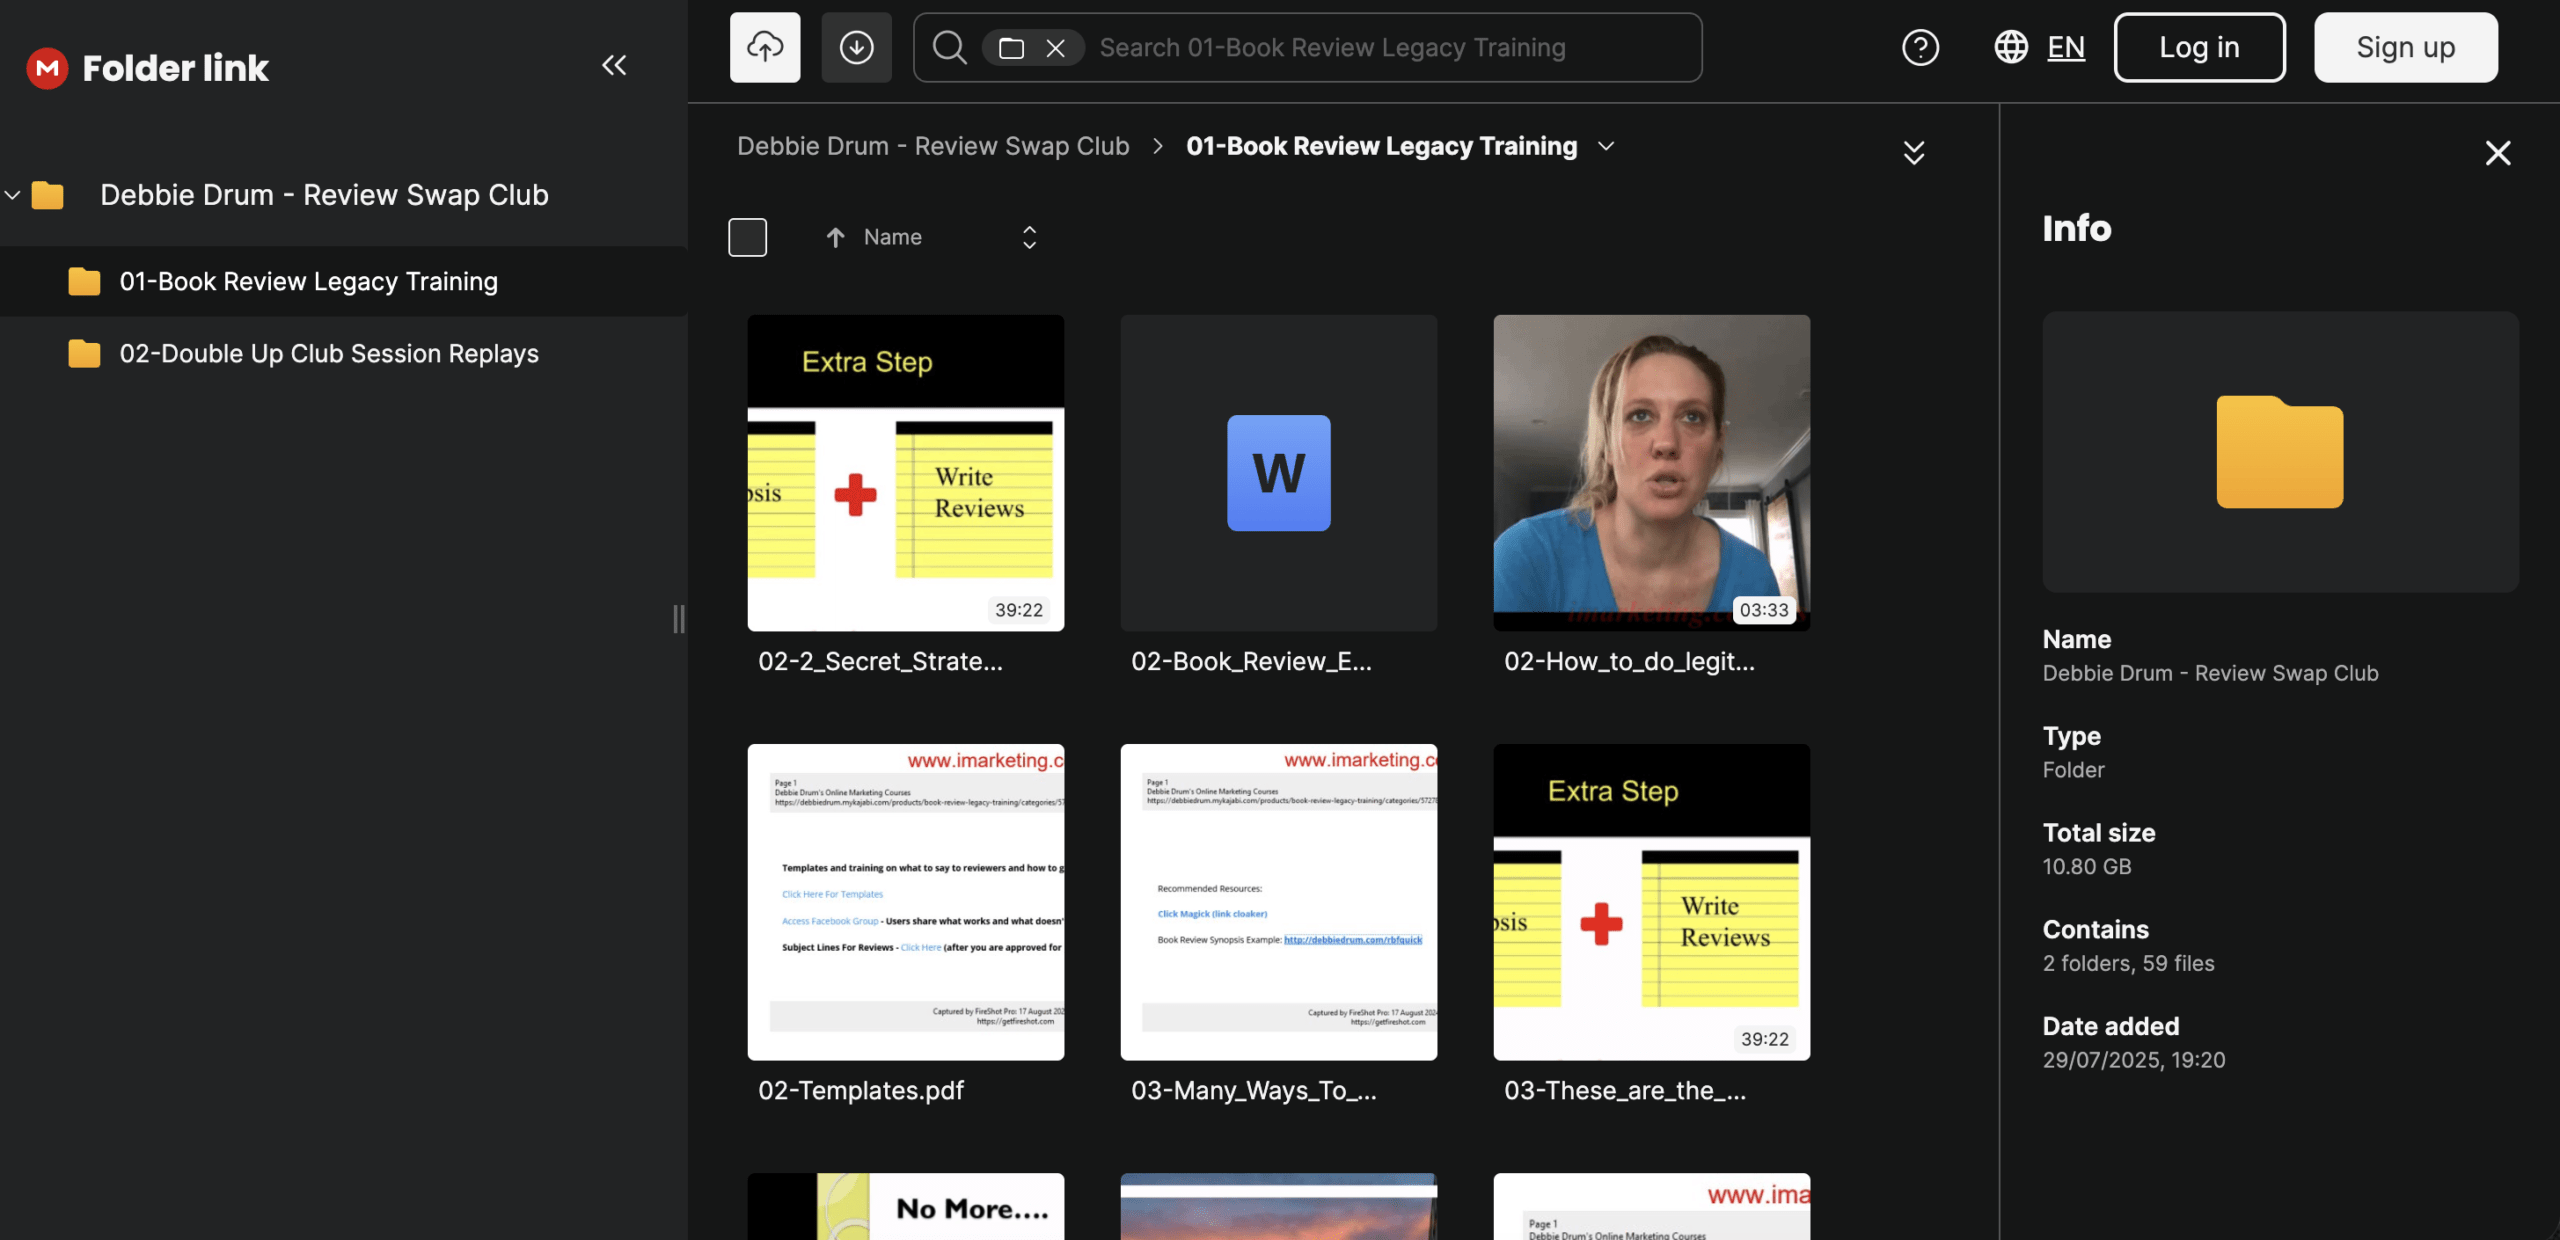Toggle Name sort direction arrow
Screen dimensions: 2560x1240
tap(835, 237)
